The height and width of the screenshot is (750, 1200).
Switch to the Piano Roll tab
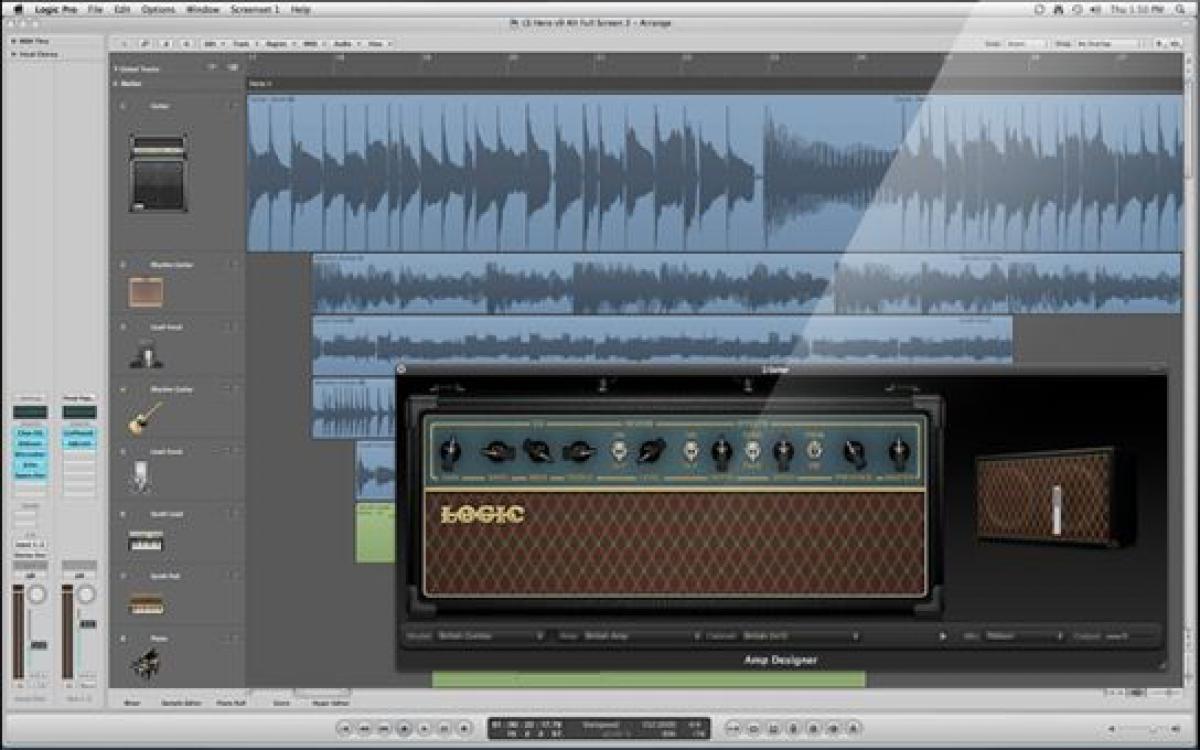[x=229, y=703]
